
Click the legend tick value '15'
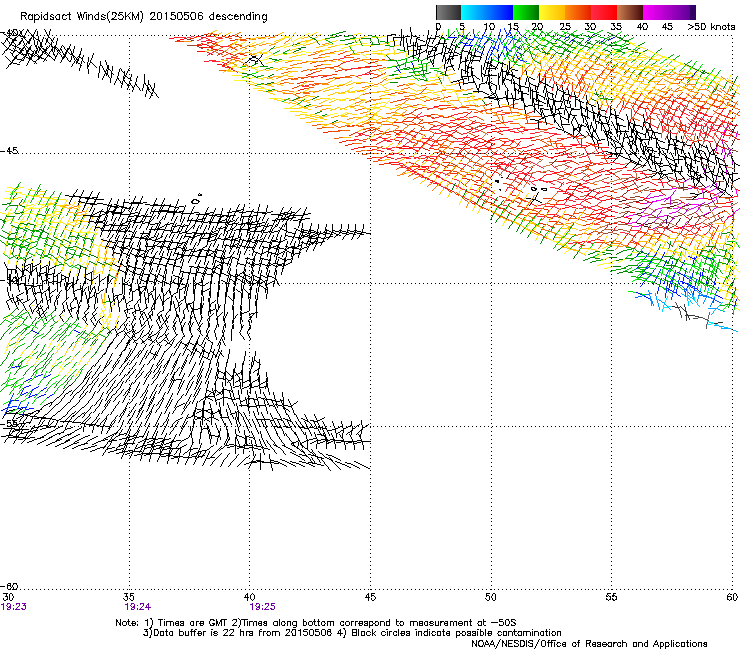click(513, 27)
